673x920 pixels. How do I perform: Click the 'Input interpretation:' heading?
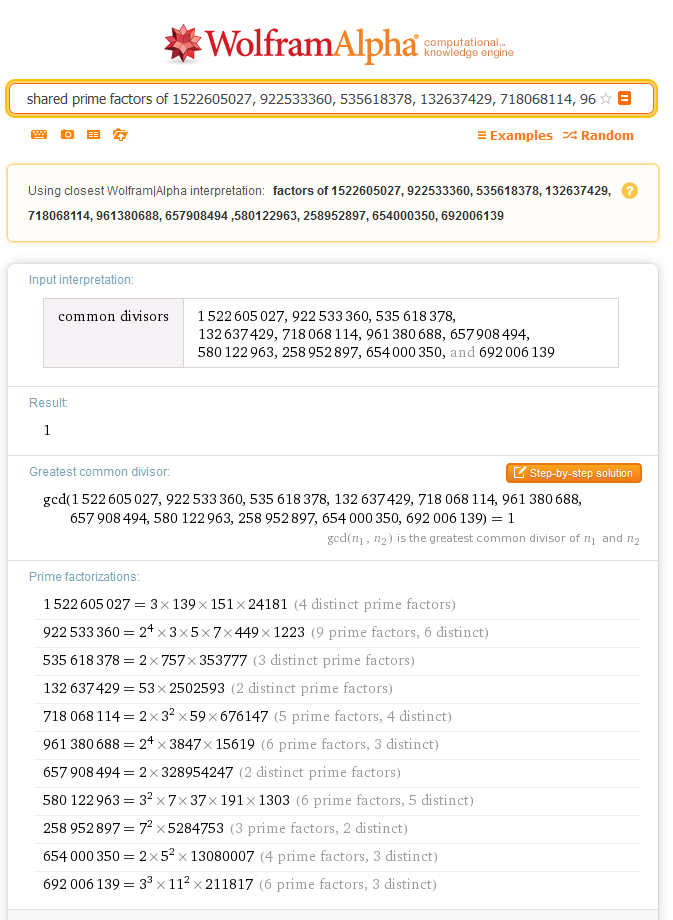pyautogui.click(x=81, y=280)
